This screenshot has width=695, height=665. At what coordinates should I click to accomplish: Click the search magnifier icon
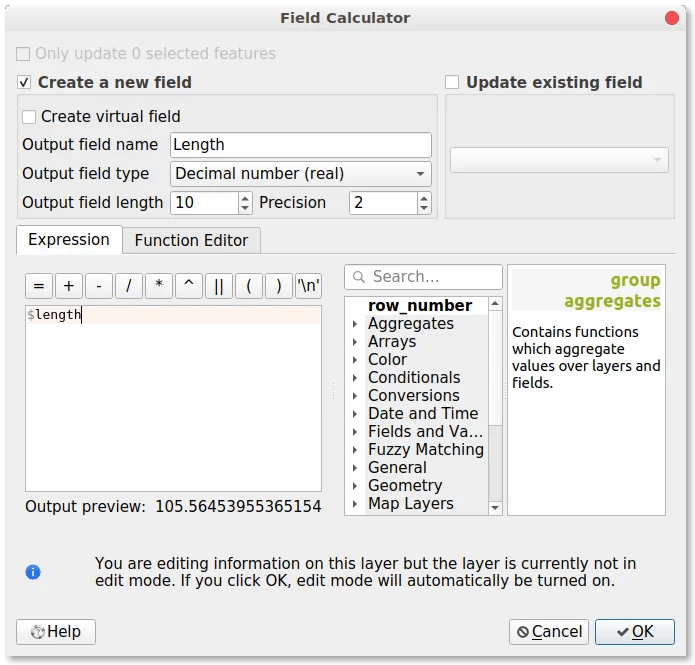coord(359,277)
